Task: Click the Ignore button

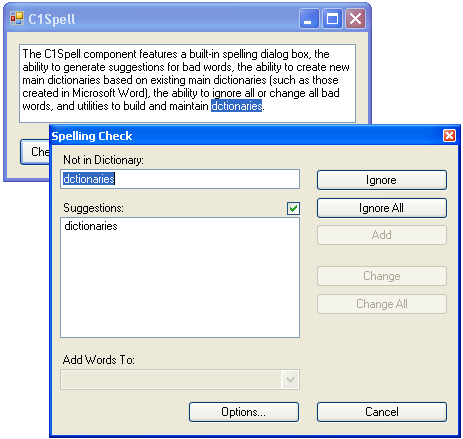Action: pos(382,180)
